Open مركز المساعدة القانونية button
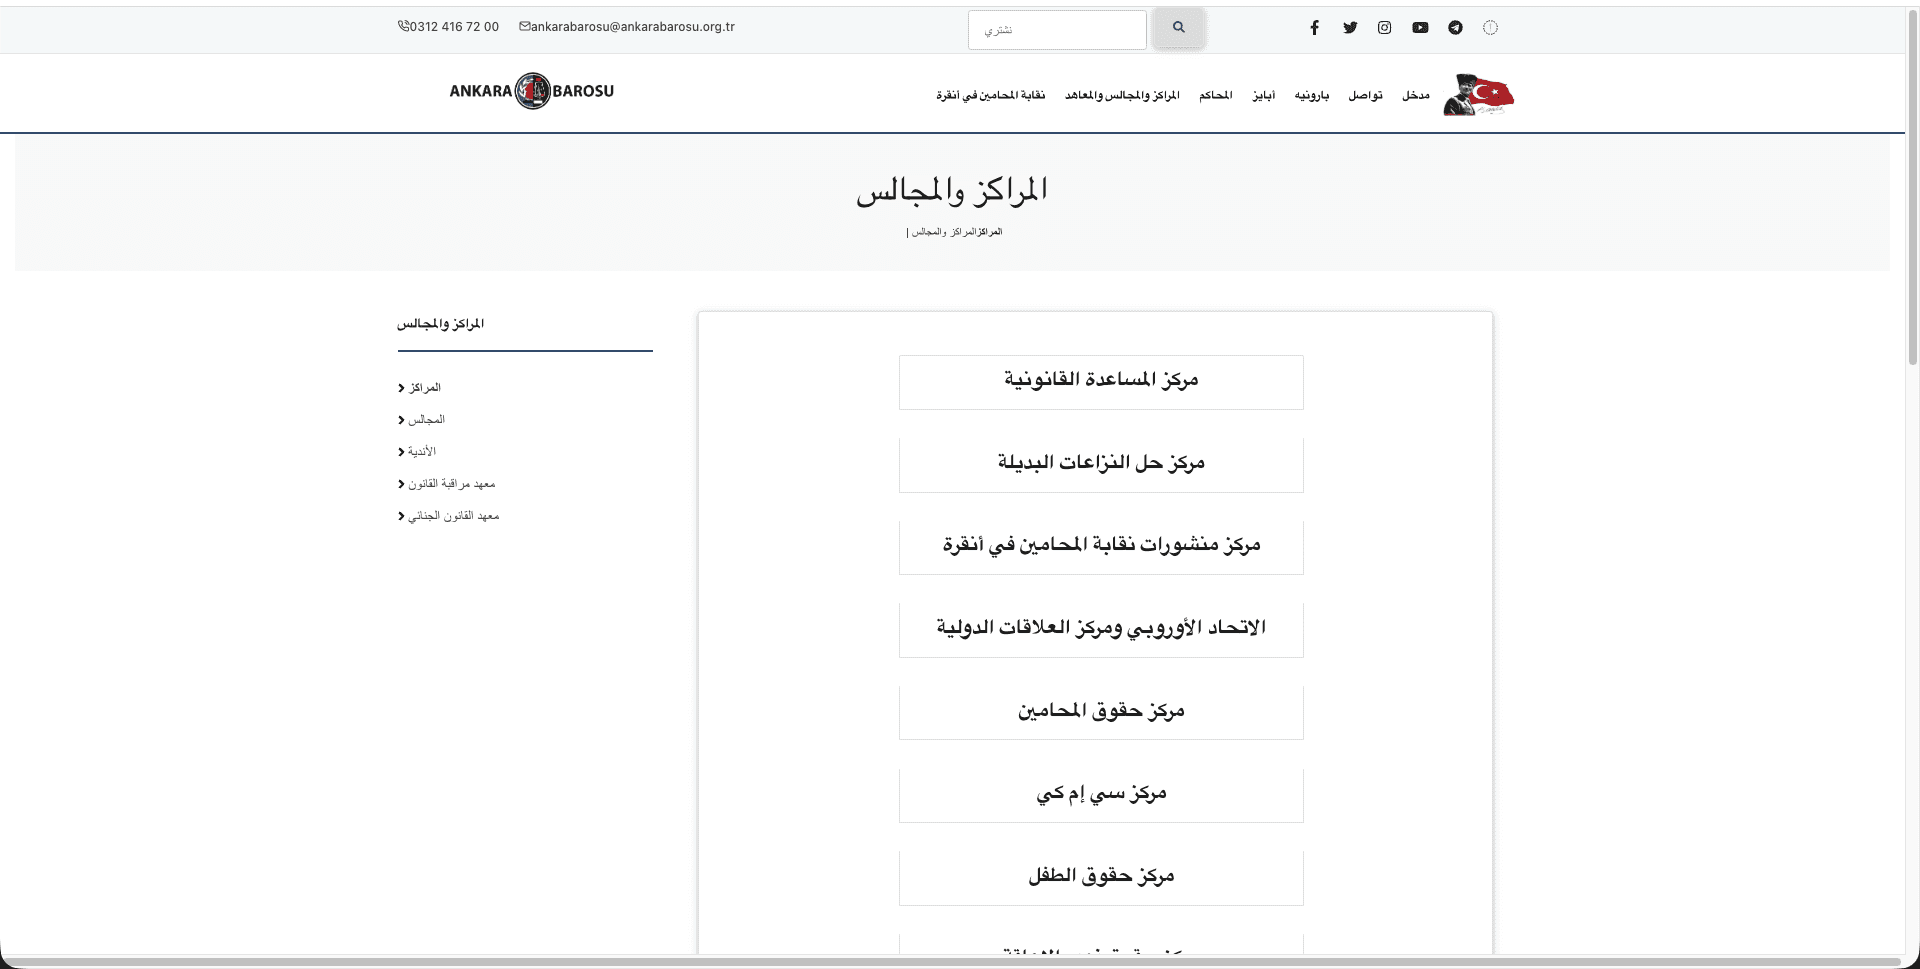The width and height of the screenshot is (1920, 969). click(1101, 382)
